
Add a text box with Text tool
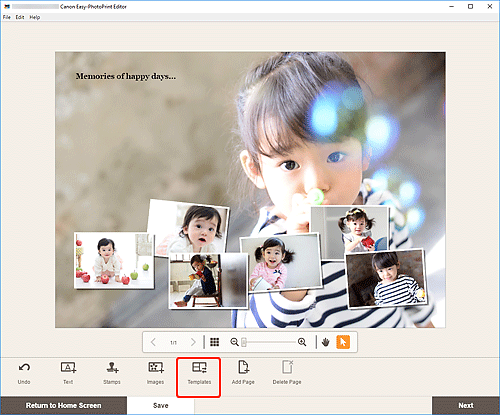click(x=68, y=367)
